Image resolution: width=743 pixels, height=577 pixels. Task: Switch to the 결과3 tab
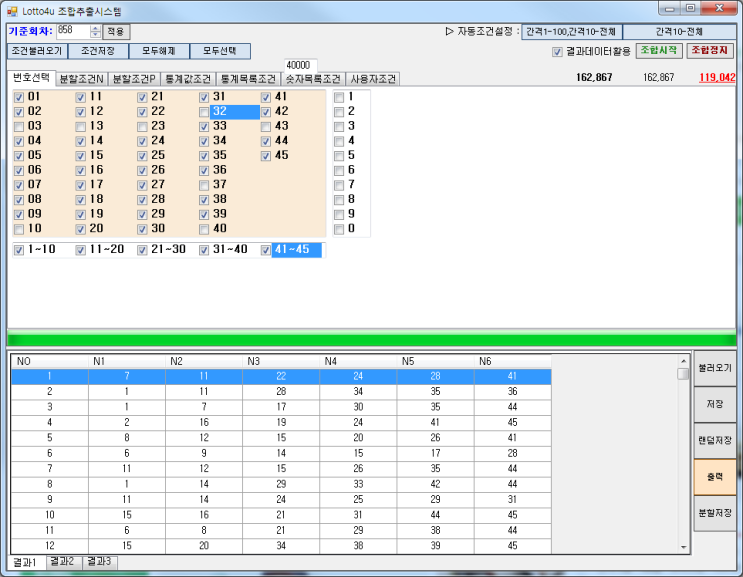100,562
